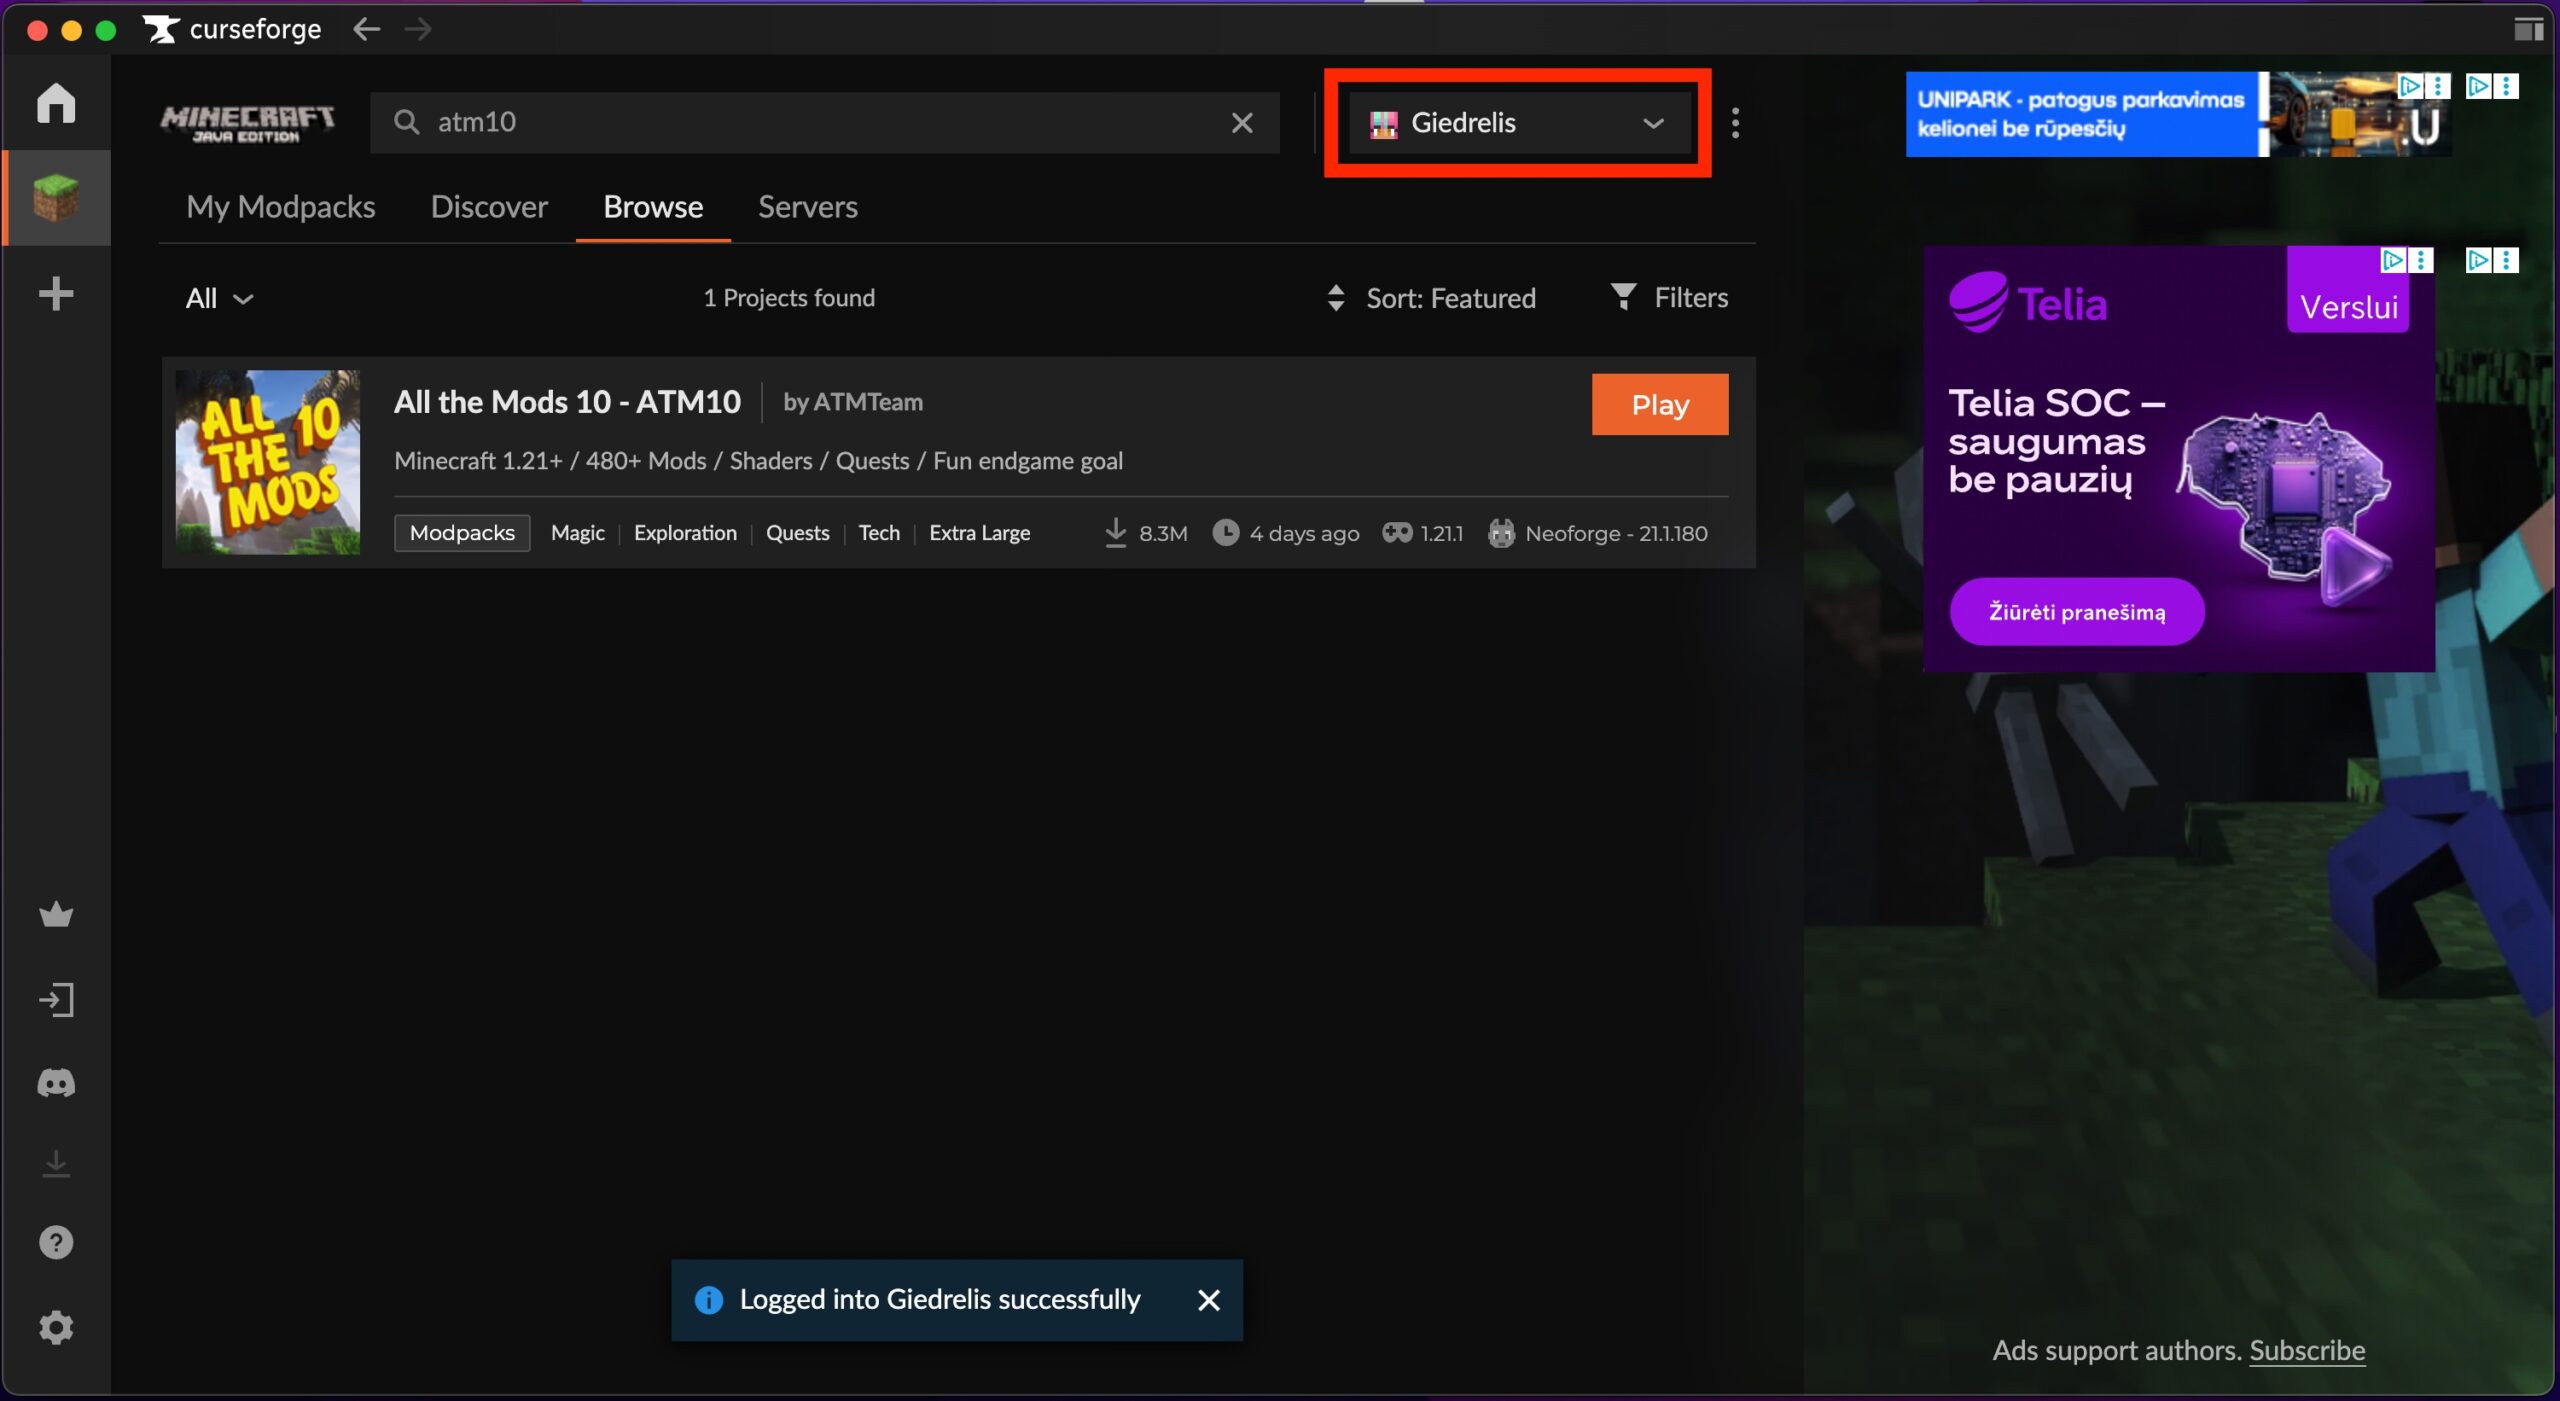Open the premium crown icon
This screenshot has width=2560, height=1401.
[56, 914]
